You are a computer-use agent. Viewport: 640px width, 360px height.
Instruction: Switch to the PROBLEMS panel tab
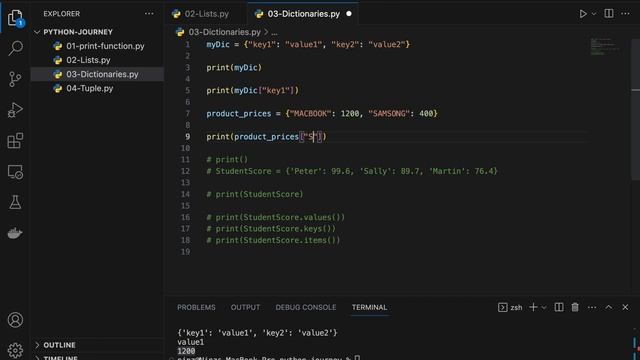coord(196,307)
